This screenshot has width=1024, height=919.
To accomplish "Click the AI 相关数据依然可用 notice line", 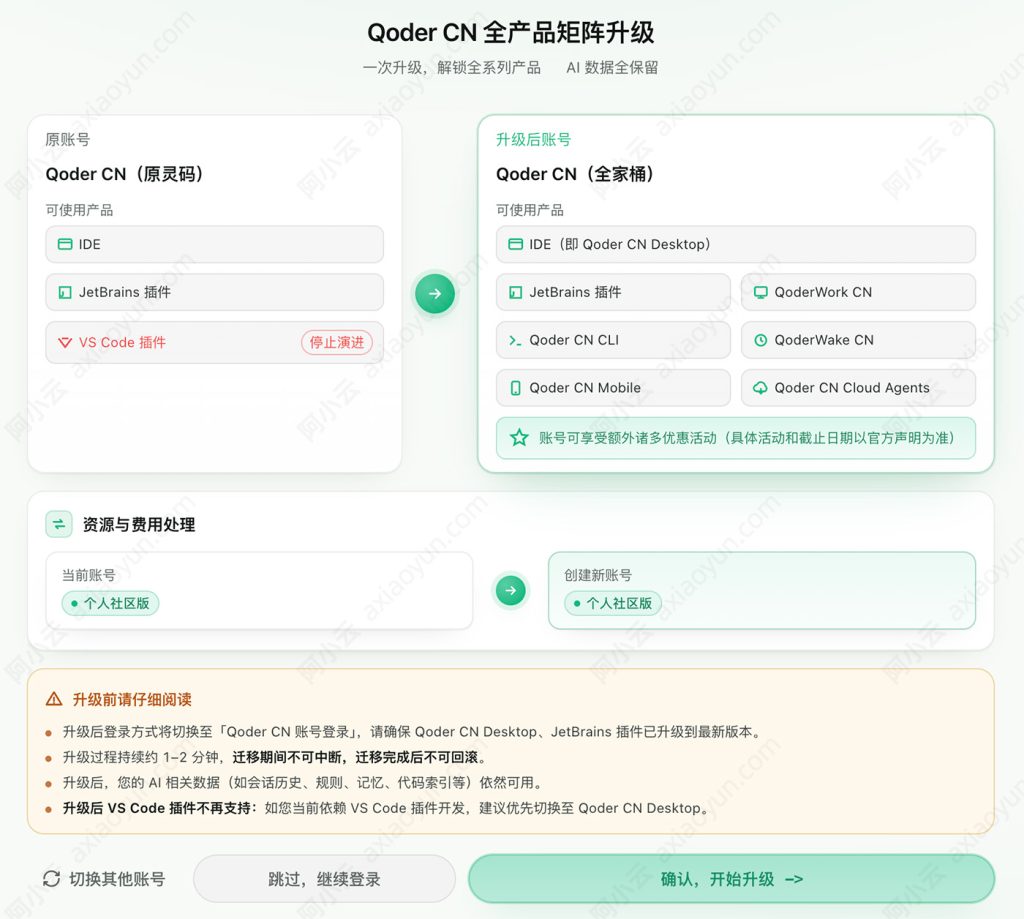I will [304, 782].
